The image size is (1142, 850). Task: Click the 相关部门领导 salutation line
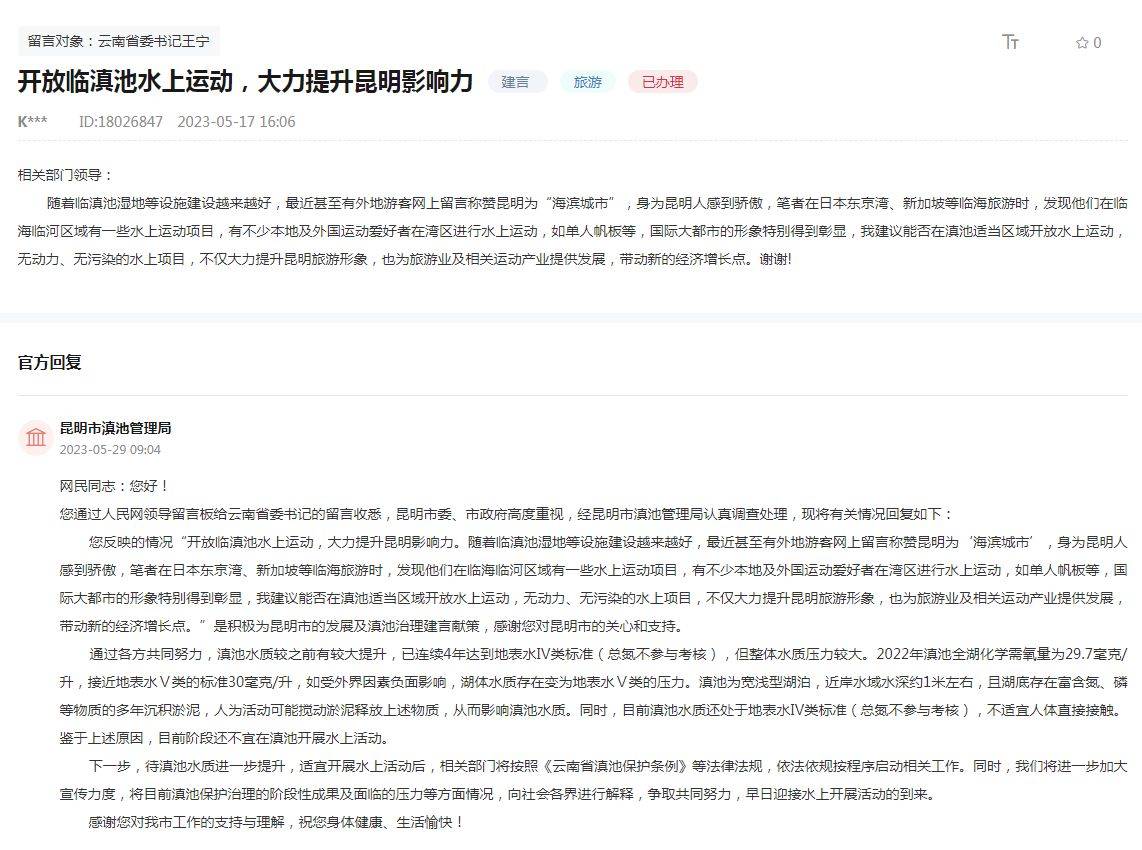click(x=66, y=175)
